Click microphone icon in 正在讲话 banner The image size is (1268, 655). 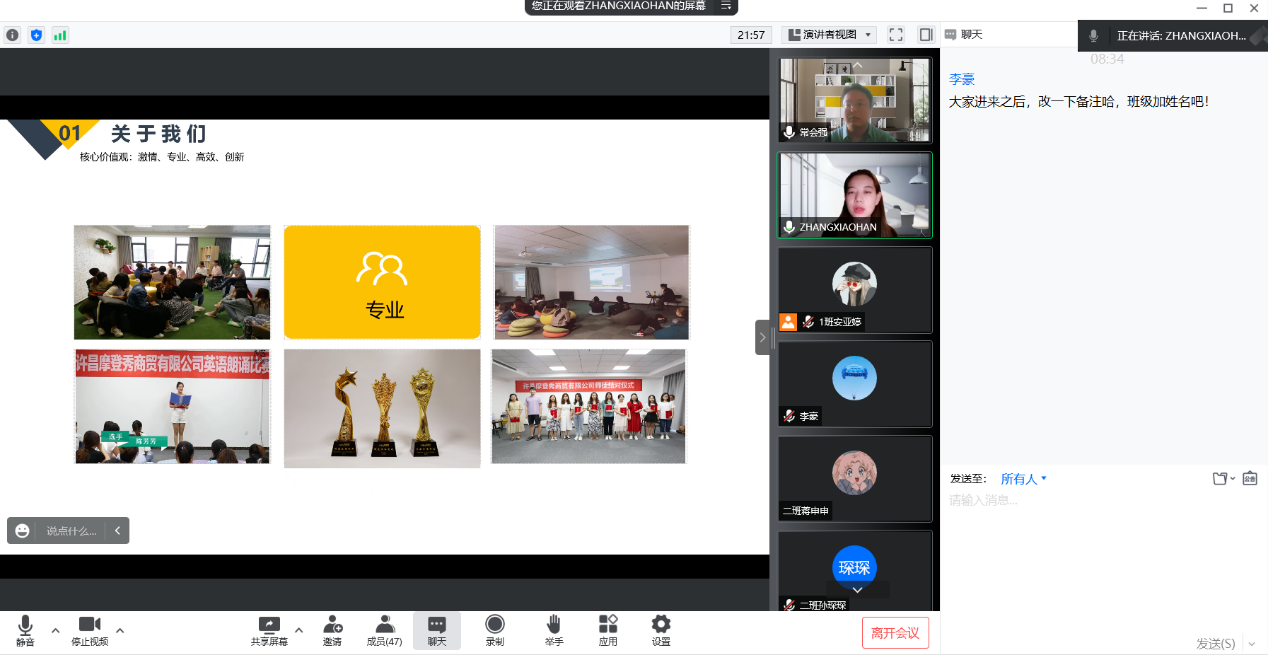tap(1093, 35)
